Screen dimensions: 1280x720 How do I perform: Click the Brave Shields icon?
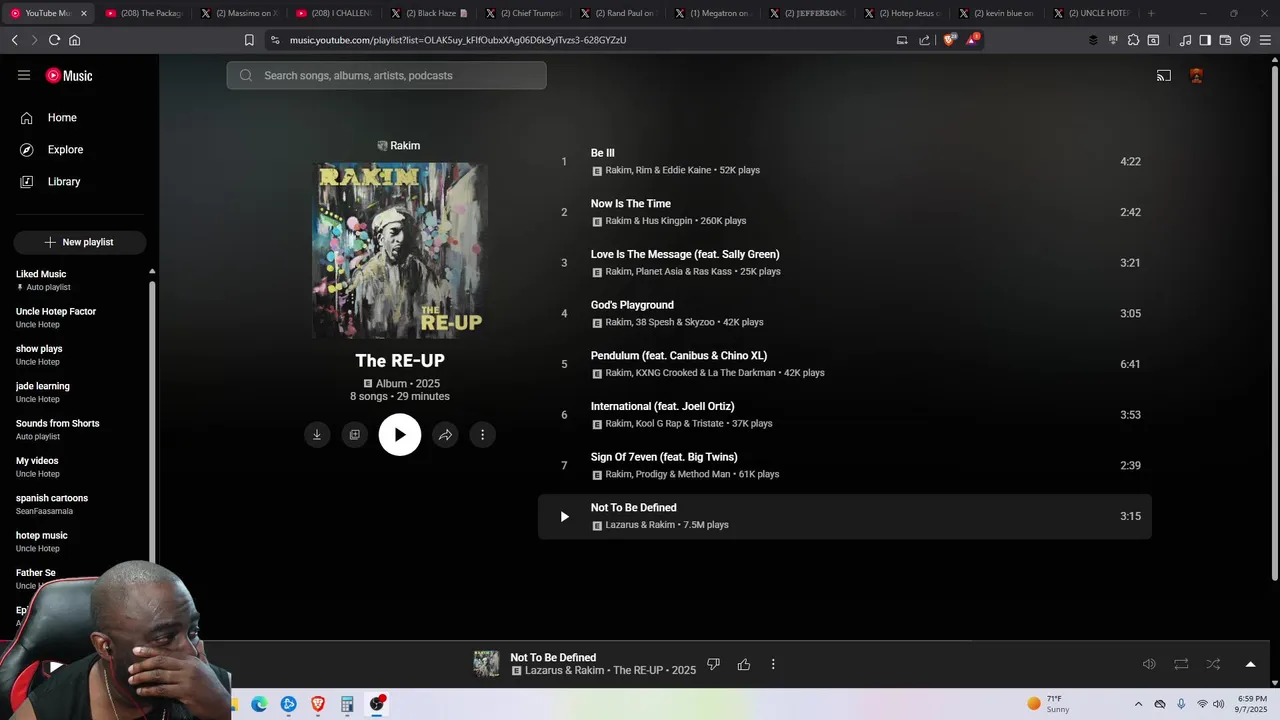click(x=948, y=40)
